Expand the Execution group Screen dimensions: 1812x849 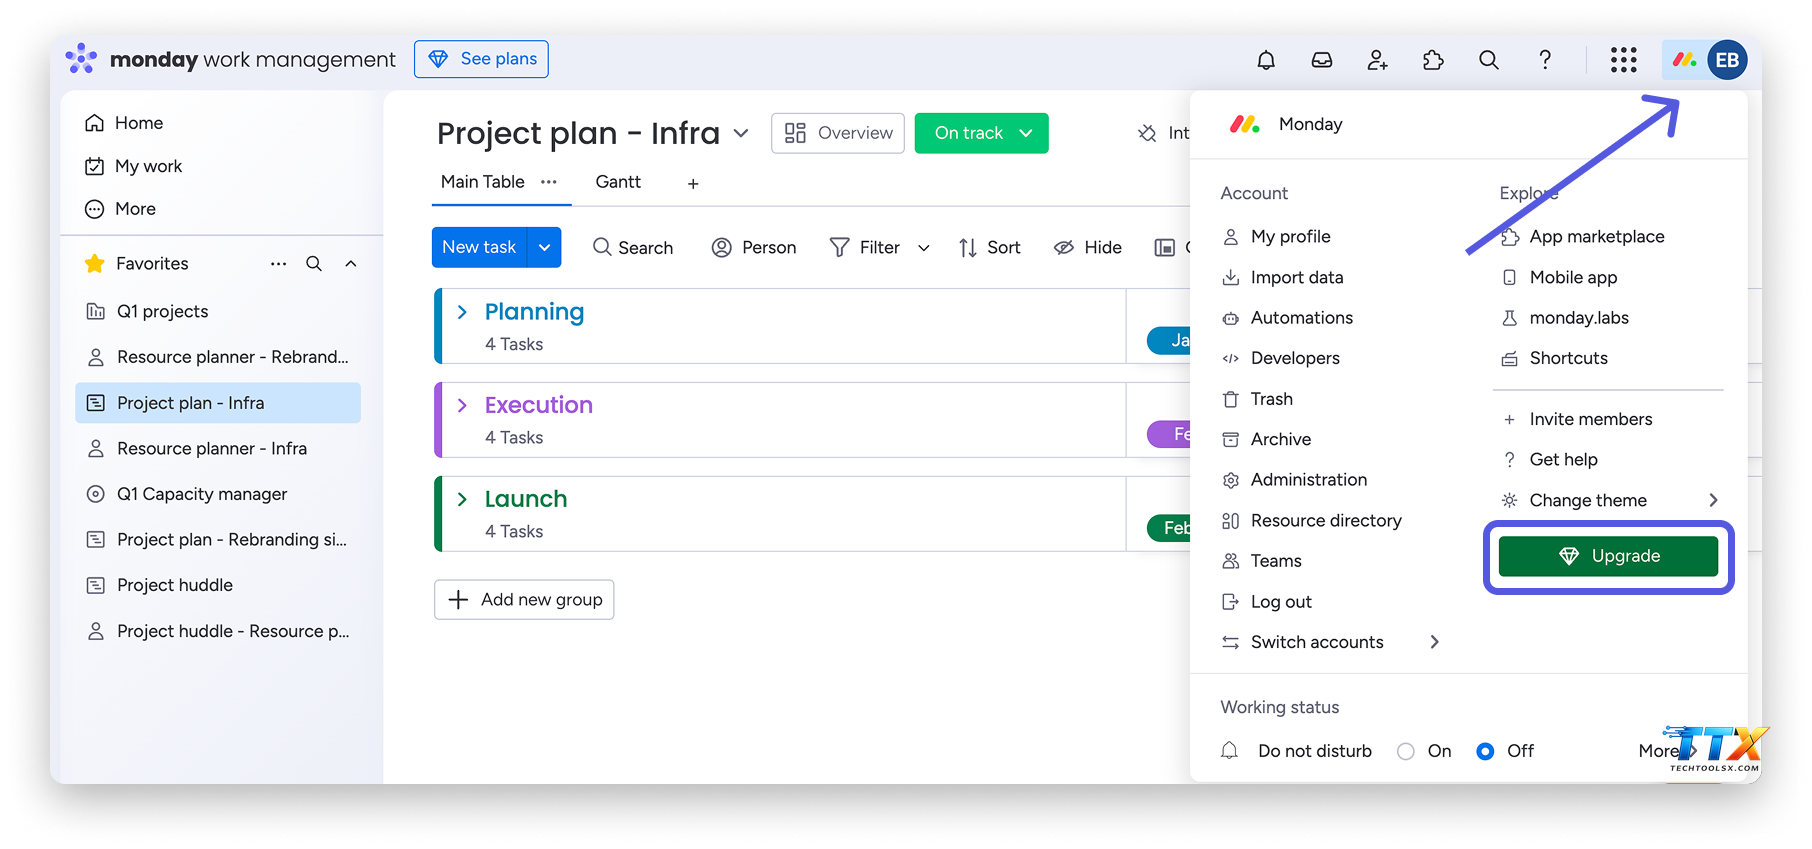(x=462, y=405)
